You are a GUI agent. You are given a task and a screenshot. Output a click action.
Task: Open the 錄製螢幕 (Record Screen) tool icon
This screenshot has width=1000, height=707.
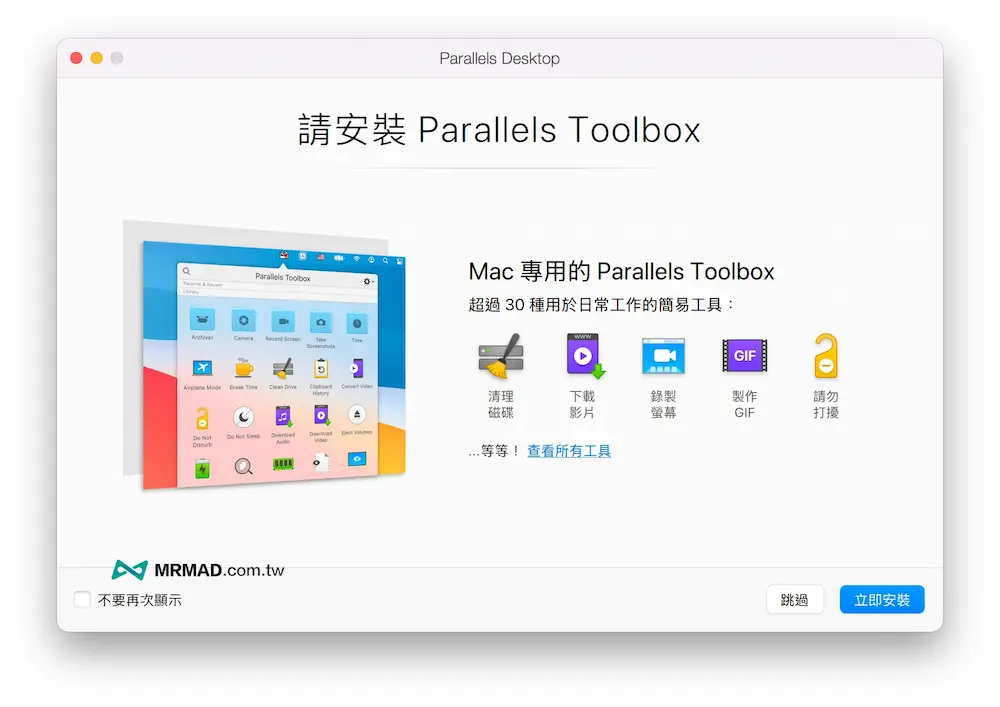(x=662, y=355)
